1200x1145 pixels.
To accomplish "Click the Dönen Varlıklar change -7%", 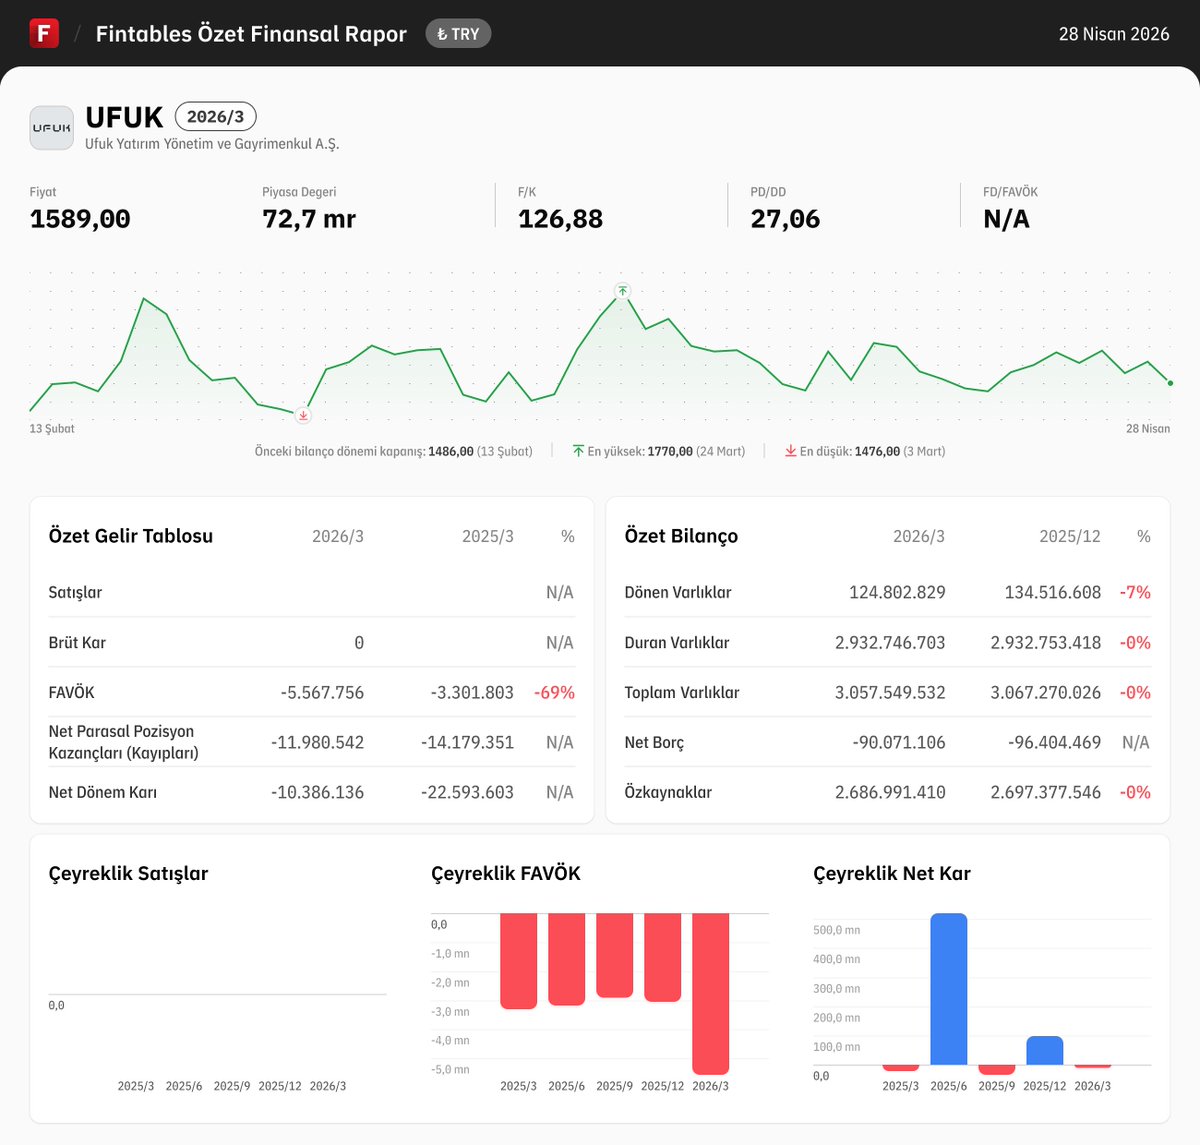I will [x=1135, y=592].
